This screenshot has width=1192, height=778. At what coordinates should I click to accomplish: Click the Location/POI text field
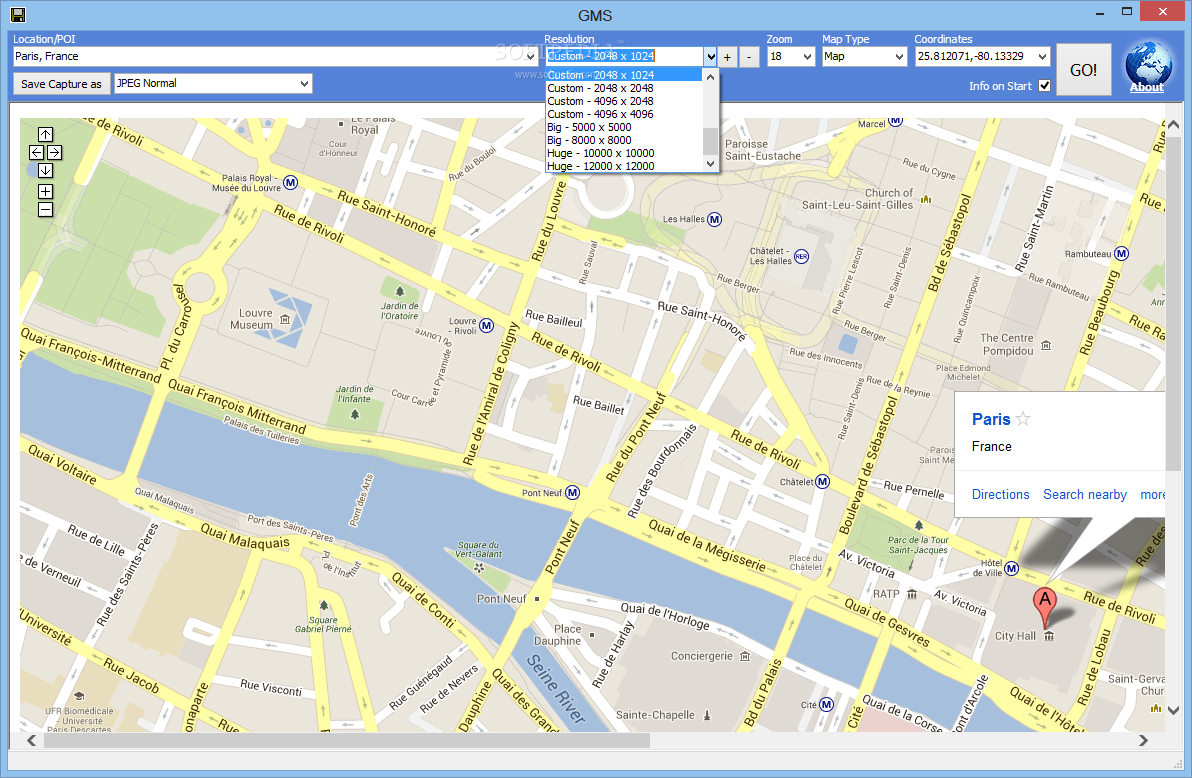pos(268,56)
